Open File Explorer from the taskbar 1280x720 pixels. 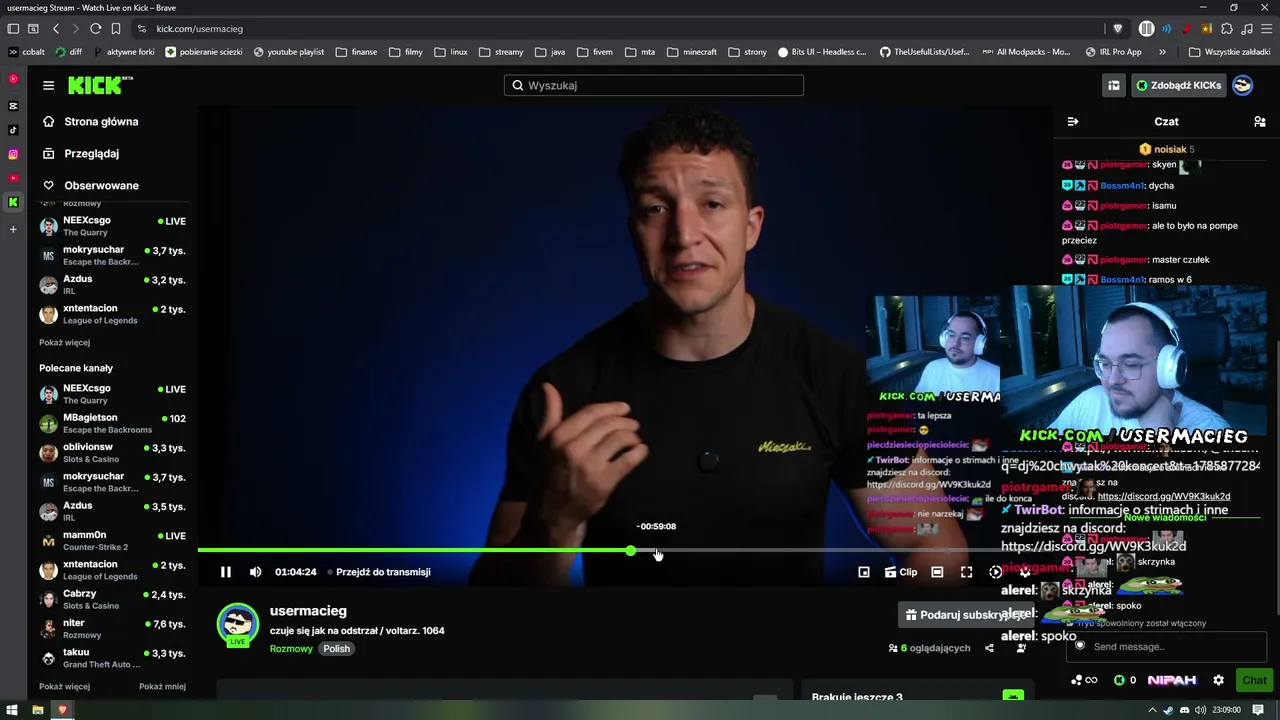click(38, 710)
